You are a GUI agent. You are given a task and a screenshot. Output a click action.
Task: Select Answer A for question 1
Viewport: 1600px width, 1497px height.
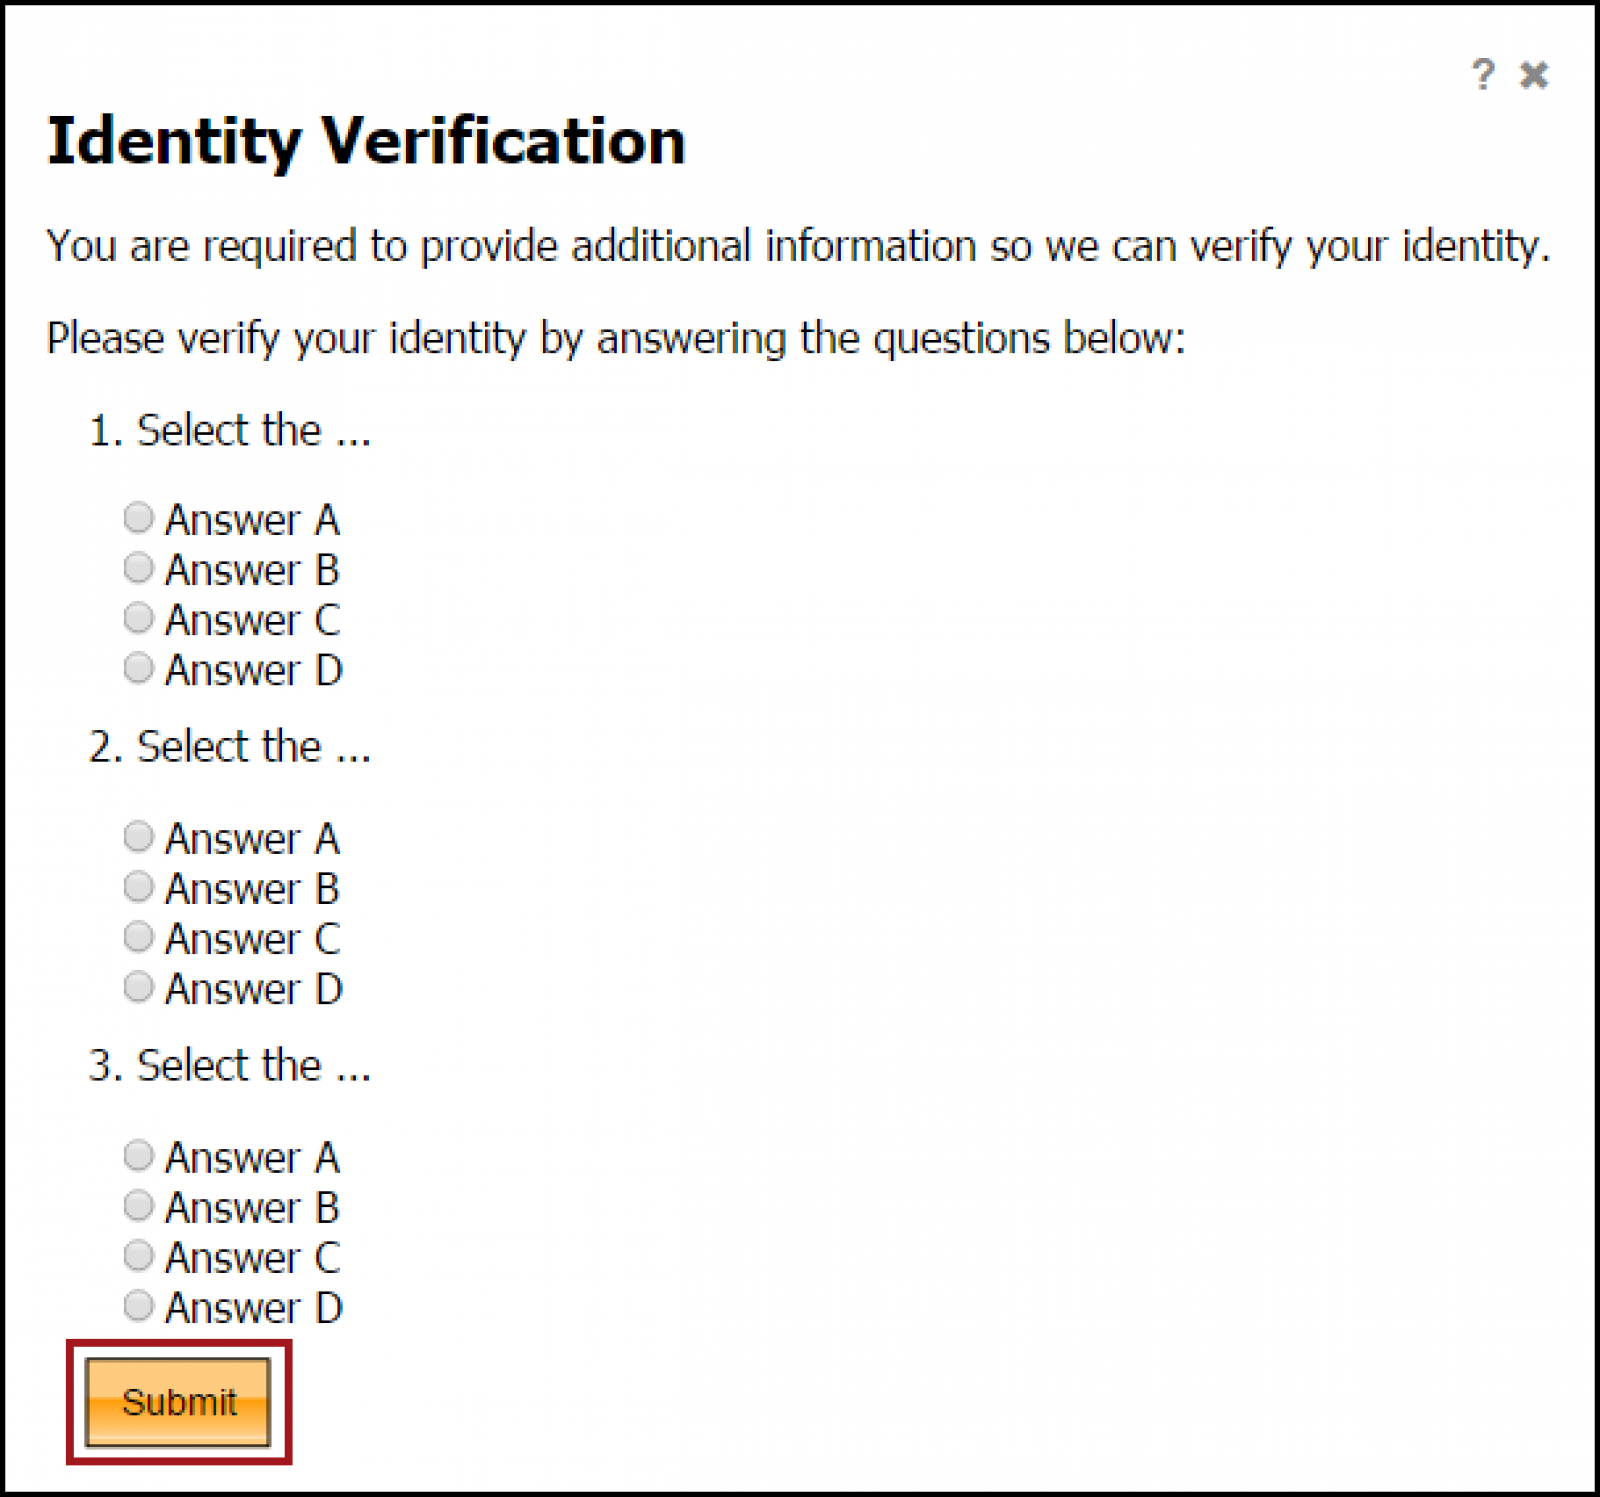139,518
